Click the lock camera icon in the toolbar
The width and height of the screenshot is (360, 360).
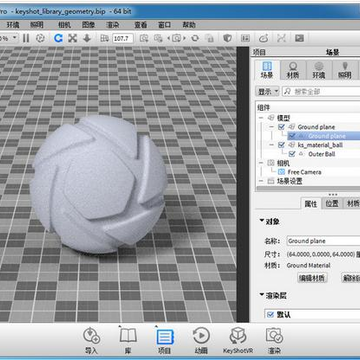[210, 39]
